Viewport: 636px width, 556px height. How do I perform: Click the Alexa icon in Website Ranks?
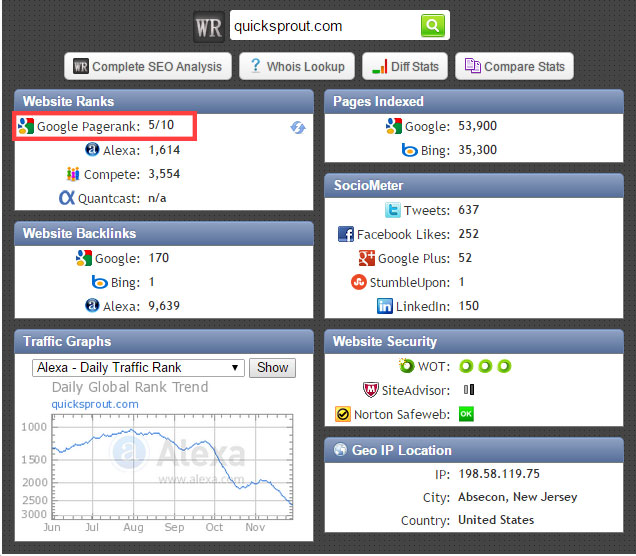[x=92, y=149]
